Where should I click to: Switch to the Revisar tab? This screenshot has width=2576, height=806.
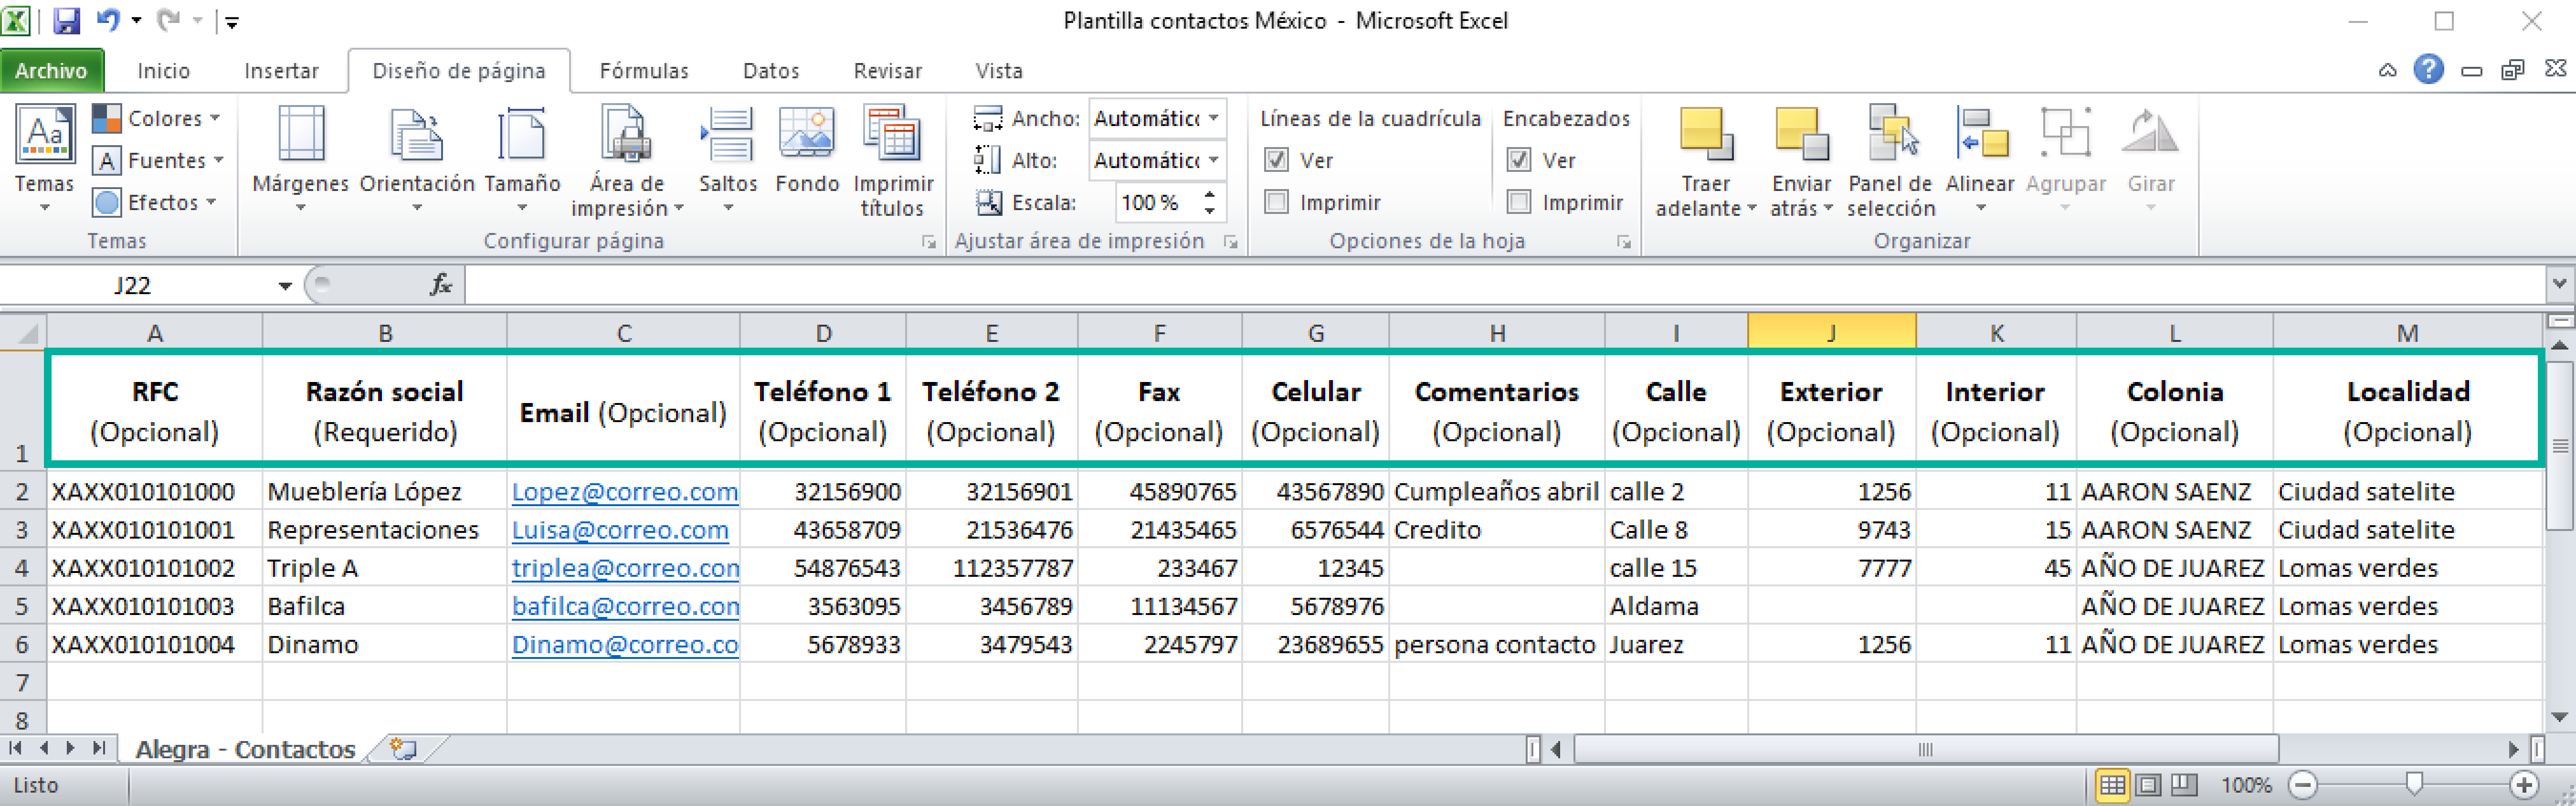(x=888, y=70)
